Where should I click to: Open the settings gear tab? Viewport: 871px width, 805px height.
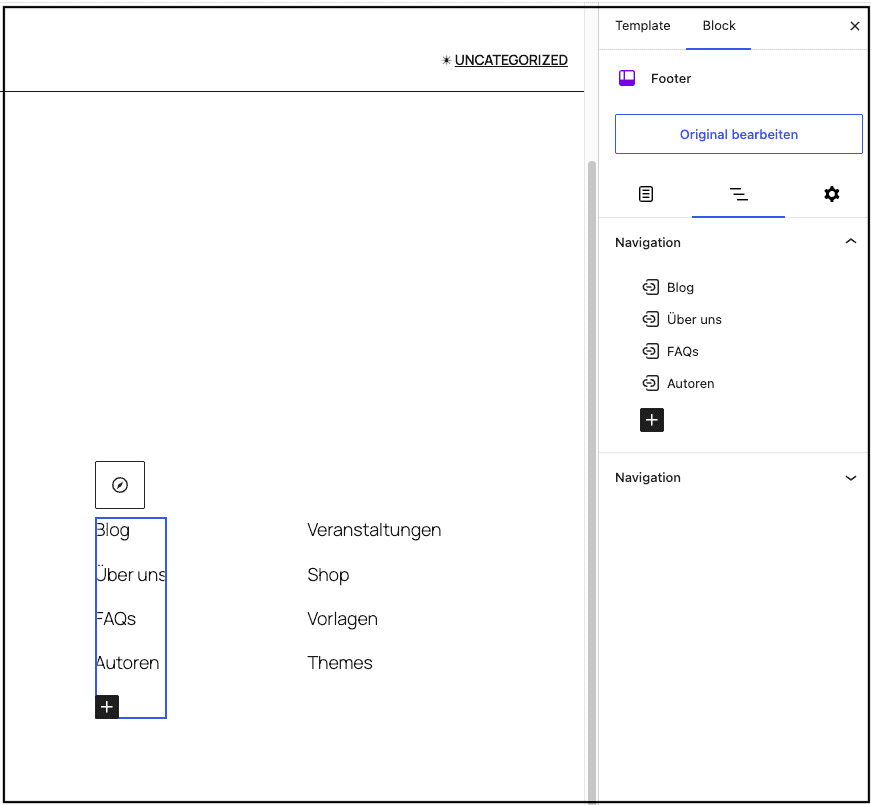coord(831,194)
